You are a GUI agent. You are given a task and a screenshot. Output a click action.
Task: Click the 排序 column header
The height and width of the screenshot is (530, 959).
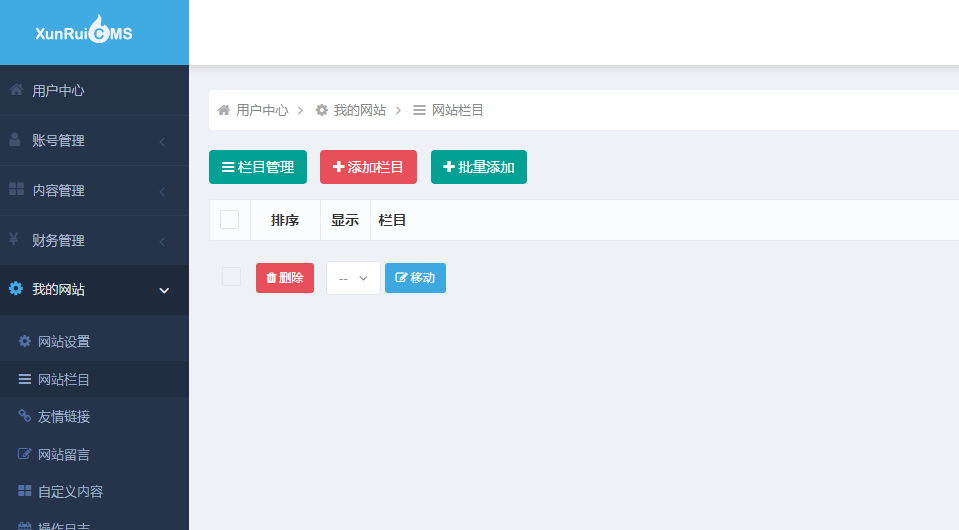(x=285, y=220)
